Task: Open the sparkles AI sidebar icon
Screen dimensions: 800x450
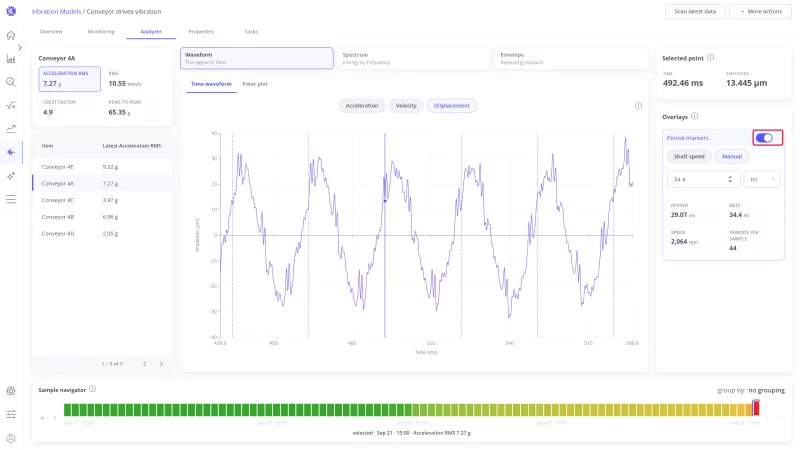Action: [11, 176]
